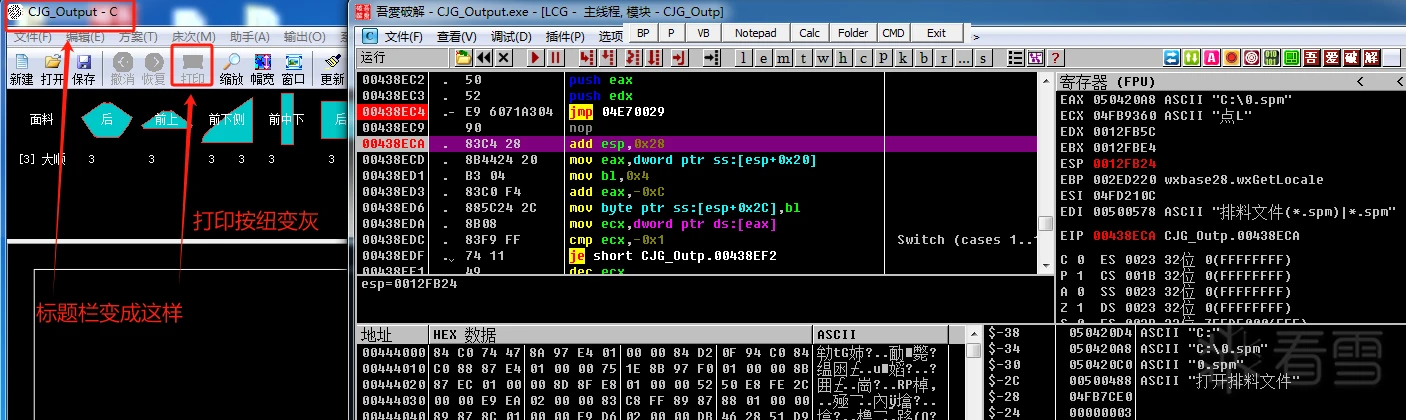Open the call stack with the k button

coord(902,57)
